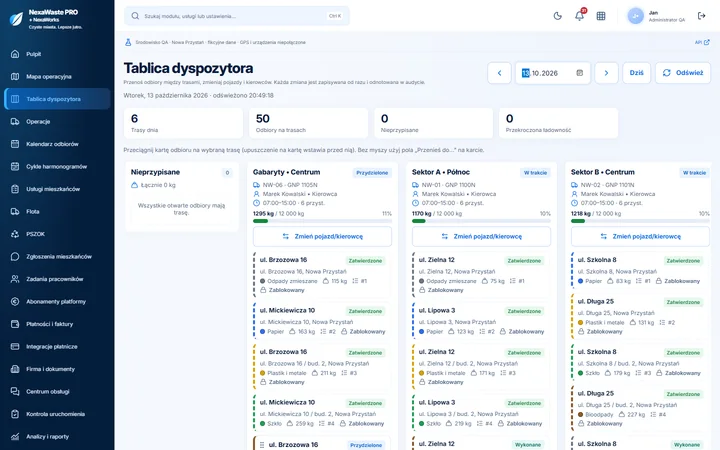
Task: Click W trakcie badge on Sektor A Północ
Action: click(x=535, y=173)
